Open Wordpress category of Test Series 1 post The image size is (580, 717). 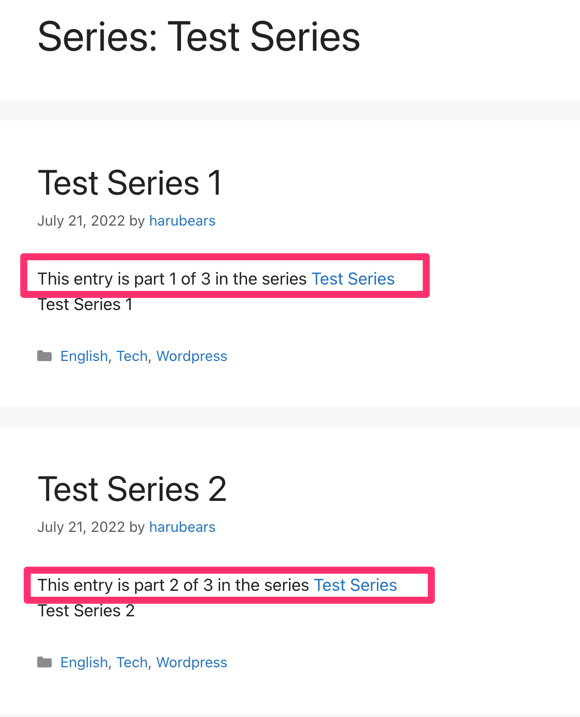(192, 356)
